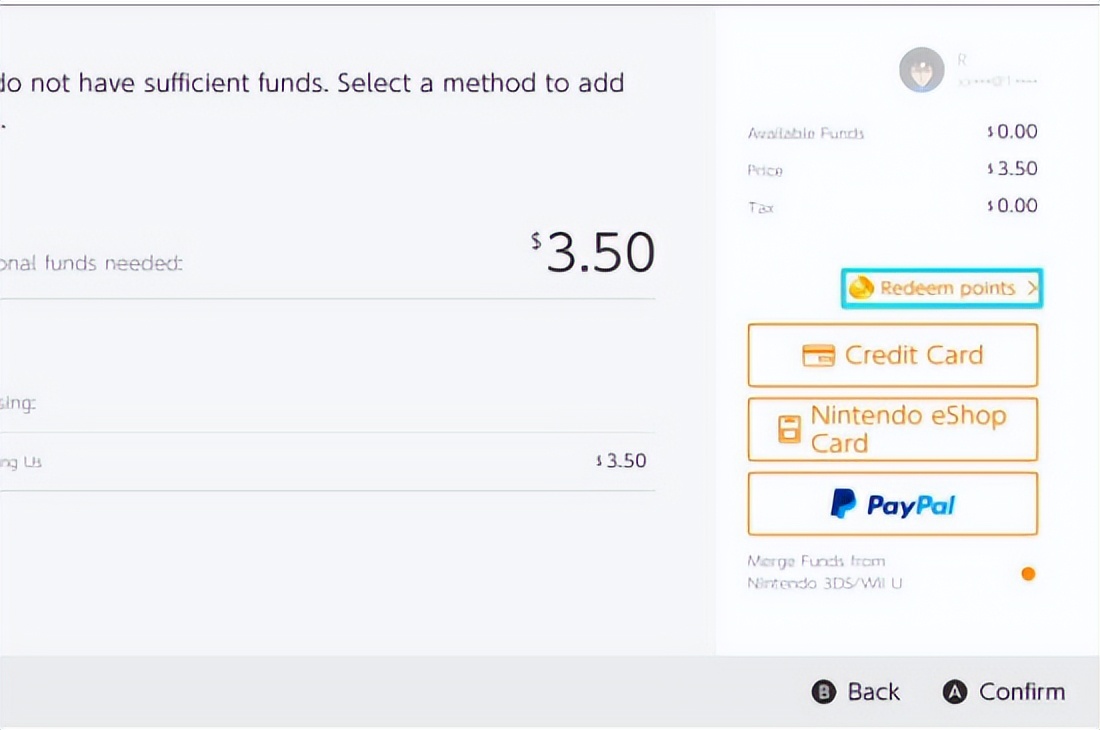Click the user profile avatar
The width and height of the screenshot is (1100, 730).
921,70
